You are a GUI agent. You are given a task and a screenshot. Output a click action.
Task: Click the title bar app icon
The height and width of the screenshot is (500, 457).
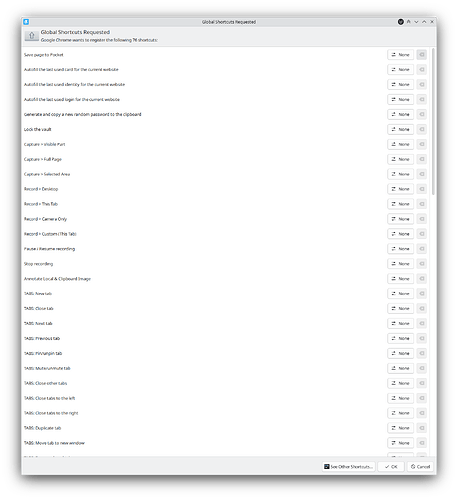point(26,22)
